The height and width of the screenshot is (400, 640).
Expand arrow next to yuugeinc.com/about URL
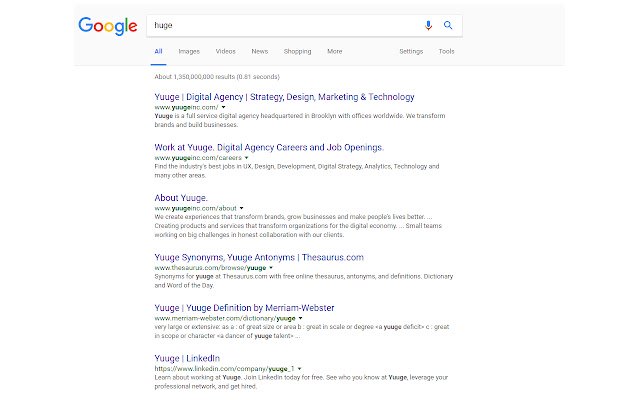coord(242,208)
